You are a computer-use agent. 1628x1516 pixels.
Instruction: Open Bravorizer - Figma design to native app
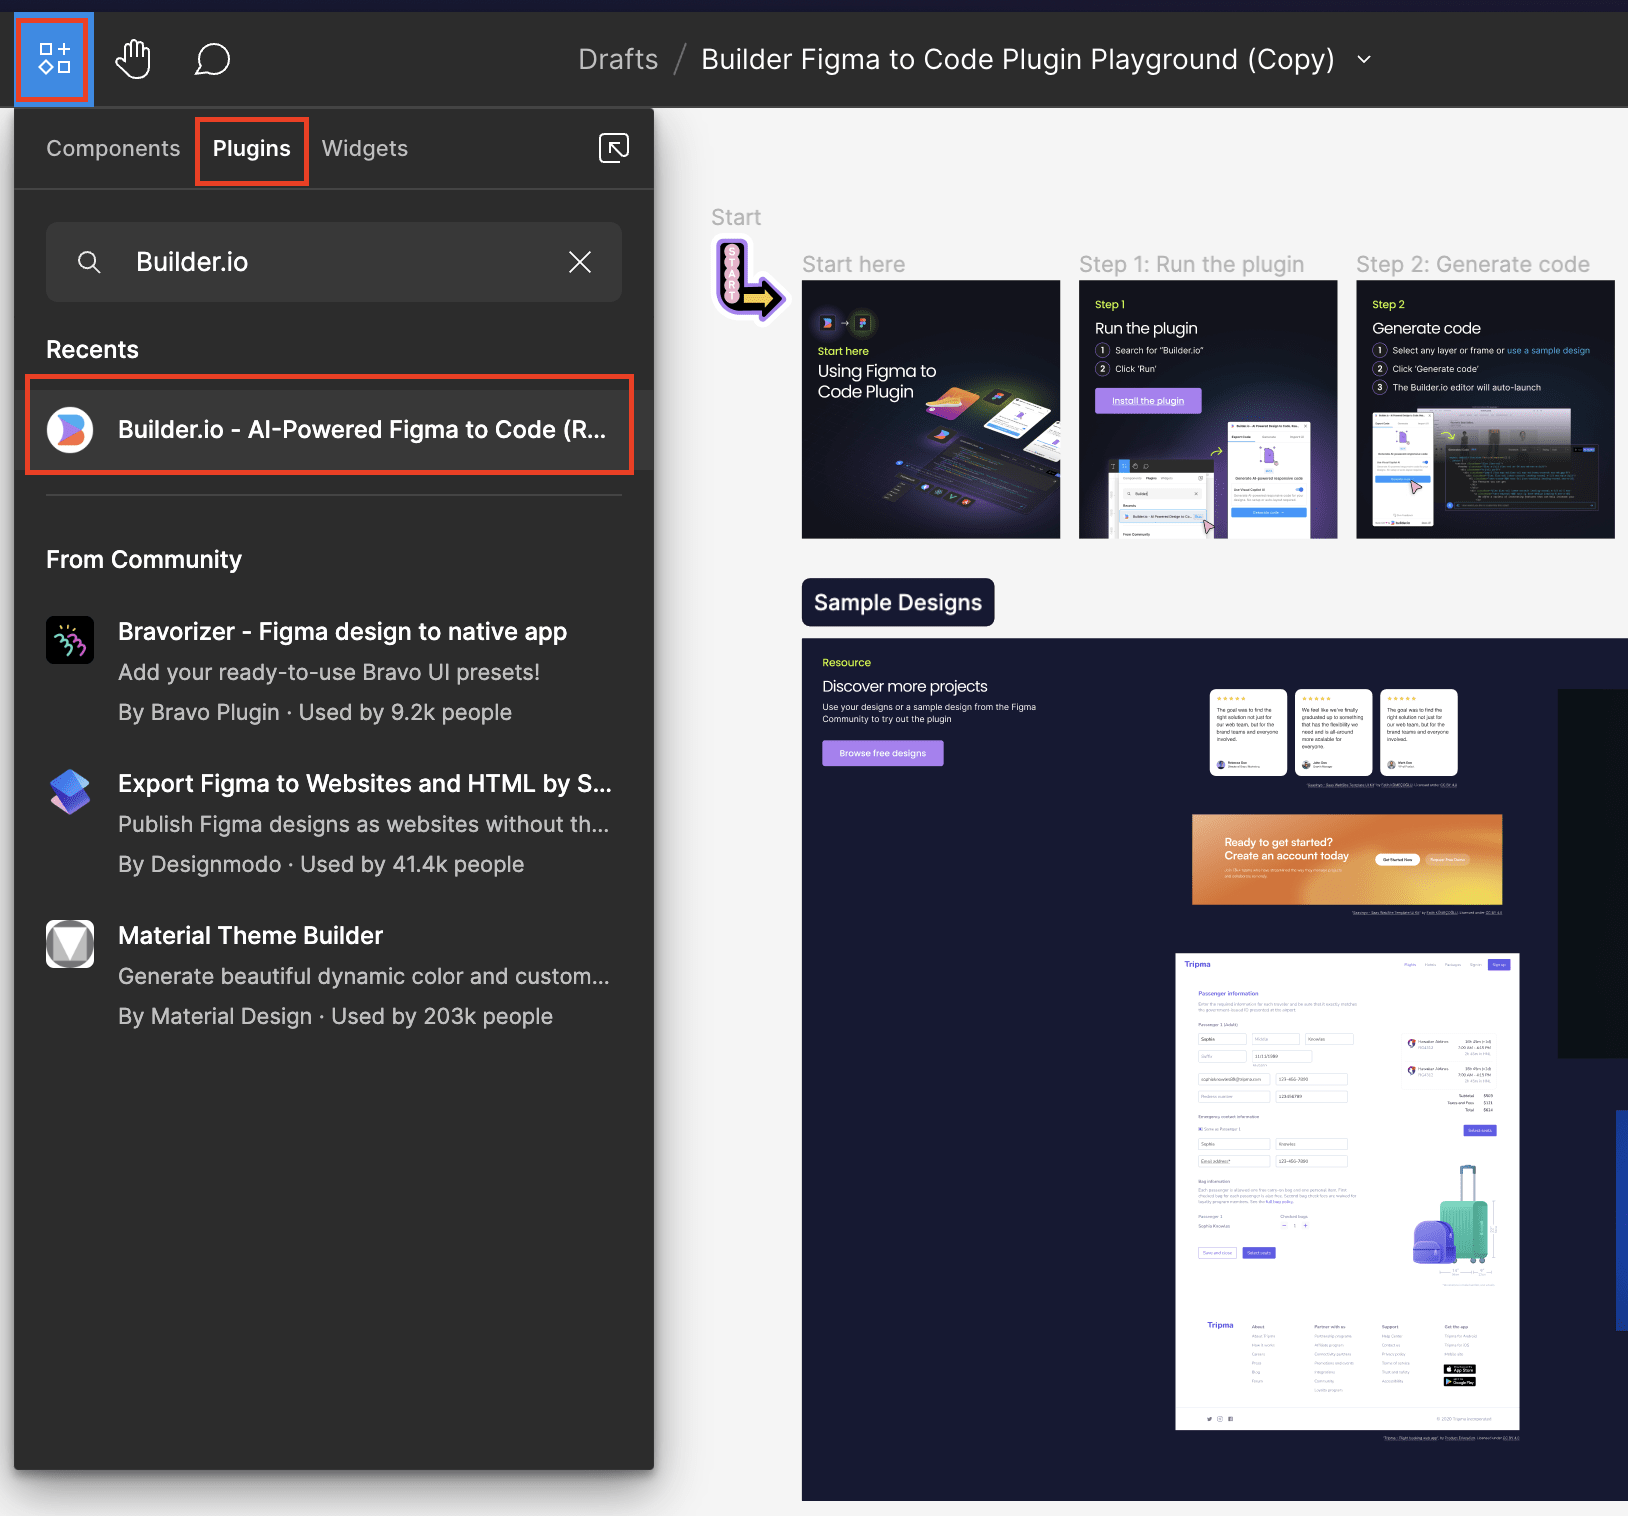(x=342, y=632)
